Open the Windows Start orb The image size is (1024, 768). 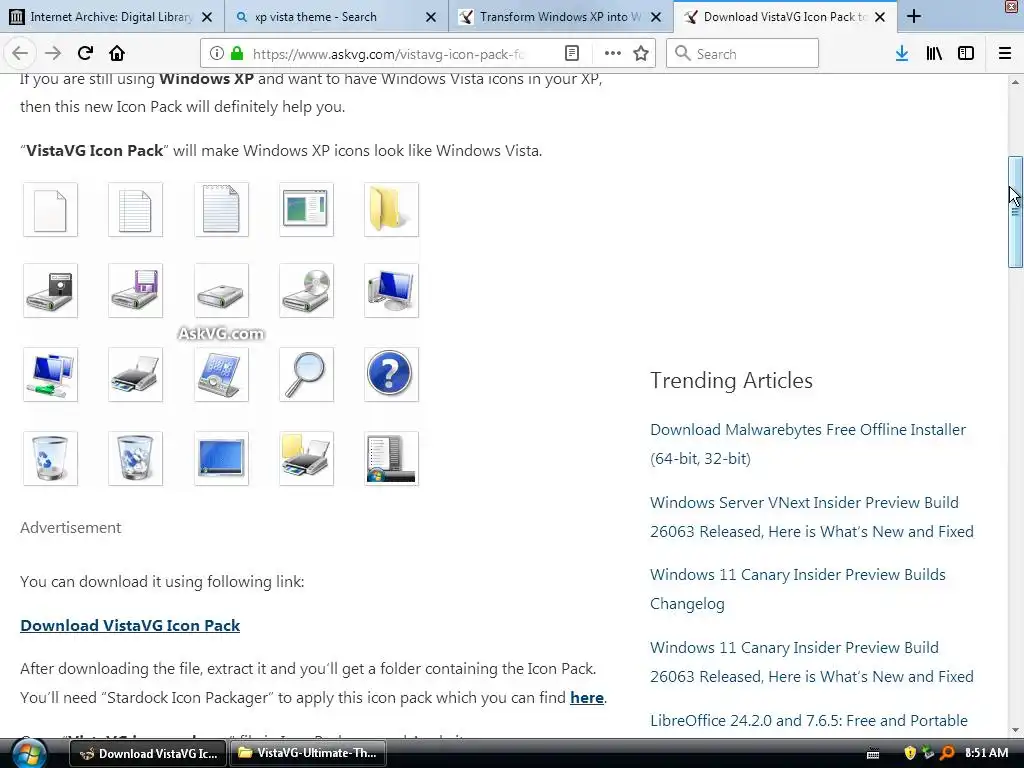point(29,754)
